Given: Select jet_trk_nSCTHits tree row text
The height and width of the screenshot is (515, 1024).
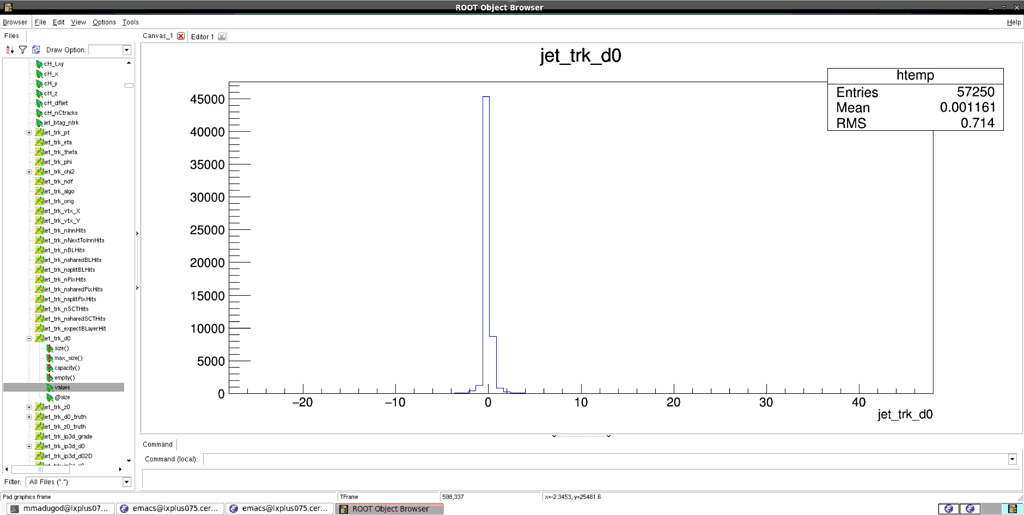Looking at the screenshot, I should [67, 309].
